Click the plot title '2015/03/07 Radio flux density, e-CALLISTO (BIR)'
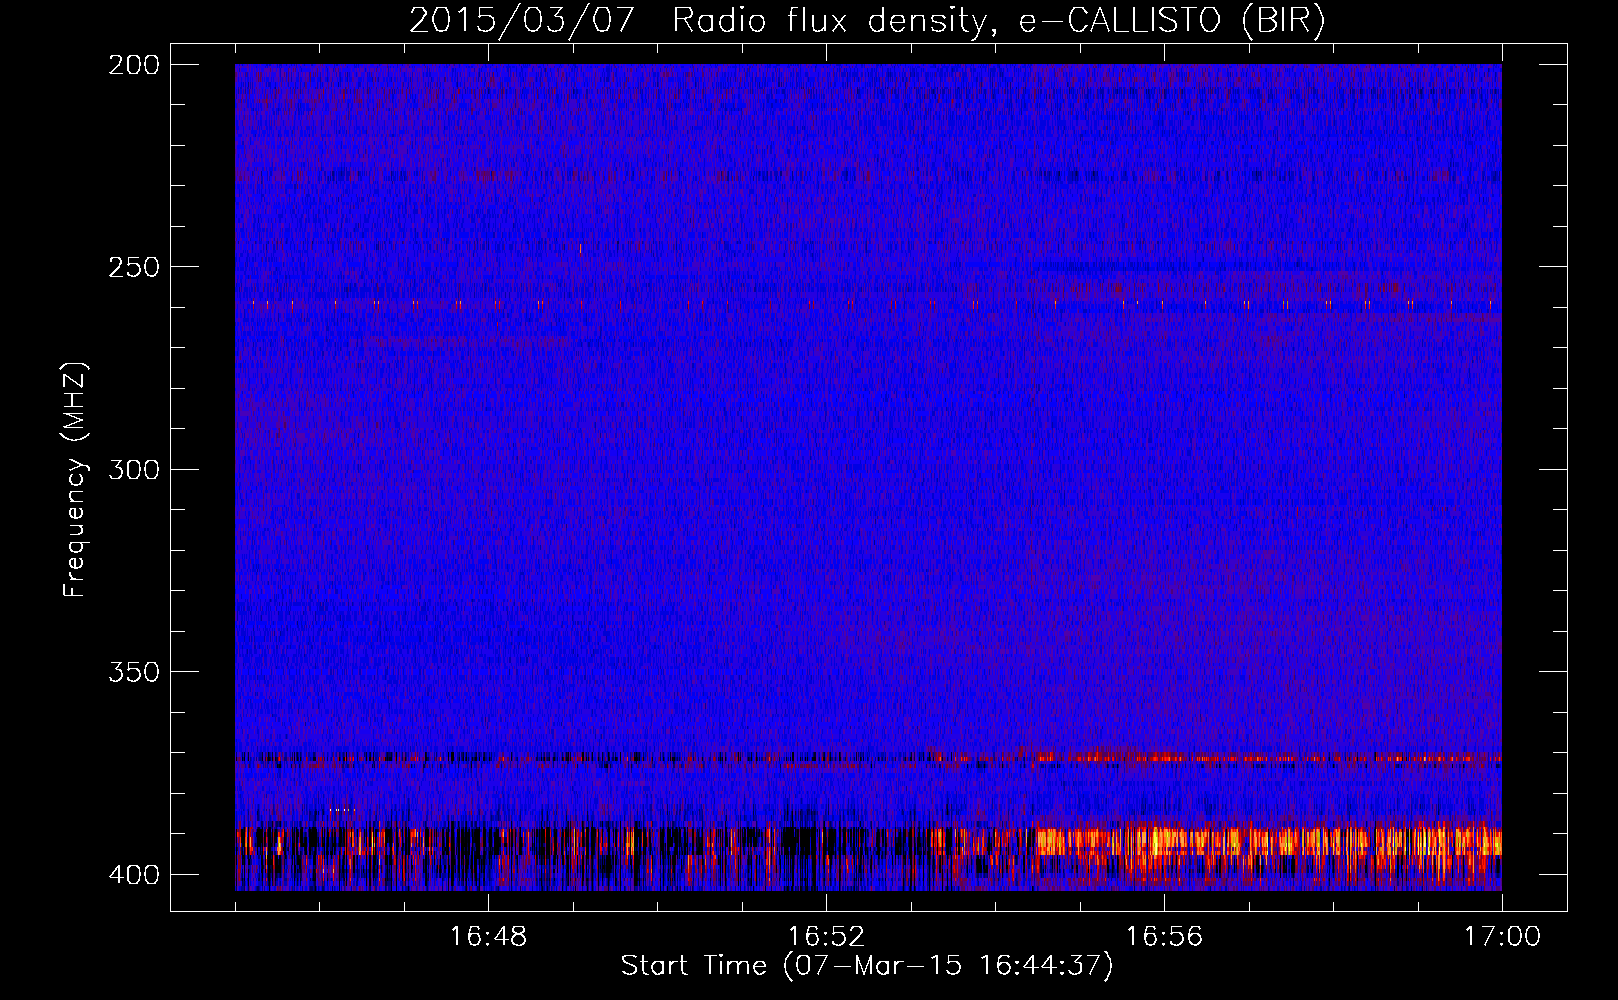The image size is (1618, 1000). click(867, 20)
